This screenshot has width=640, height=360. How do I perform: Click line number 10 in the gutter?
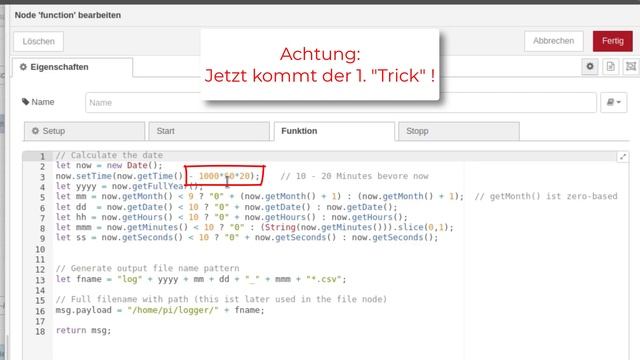click(x=40, y=249)
